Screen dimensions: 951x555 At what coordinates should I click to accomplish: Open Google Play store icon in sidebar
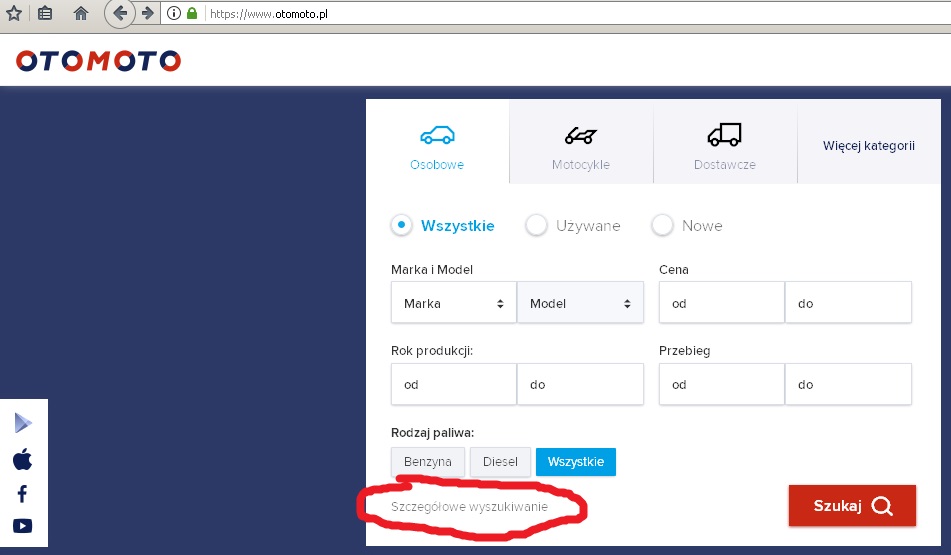[22, 423]
